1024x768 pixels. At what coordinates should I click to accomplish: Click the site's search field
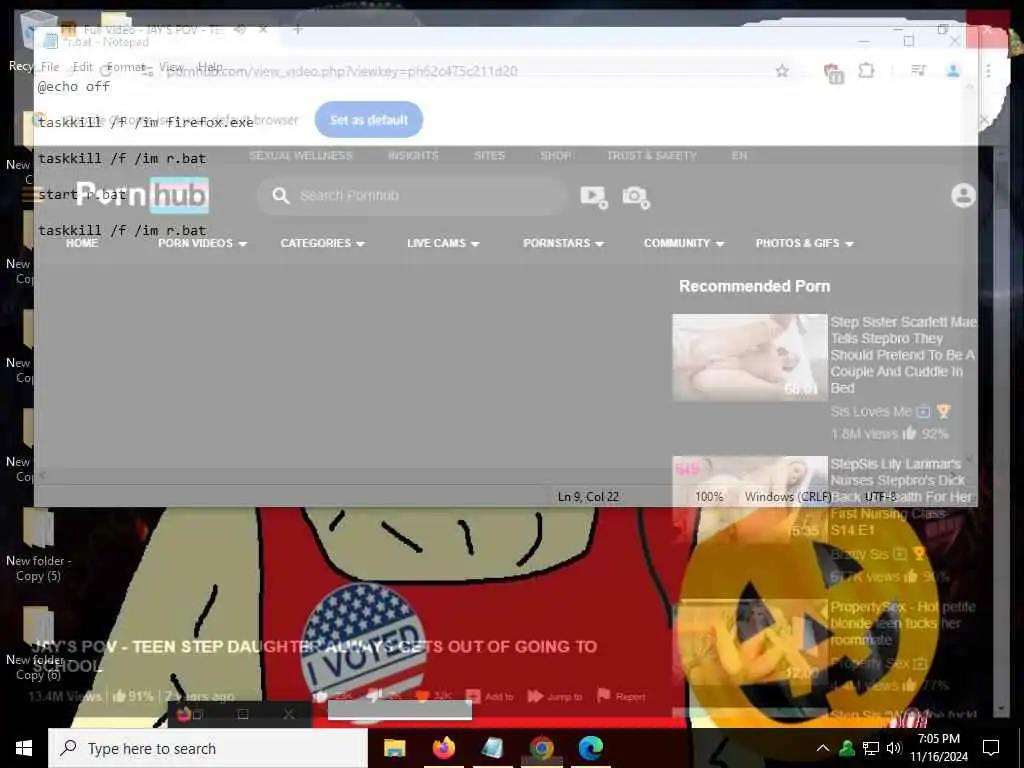[x=413, y=195]
